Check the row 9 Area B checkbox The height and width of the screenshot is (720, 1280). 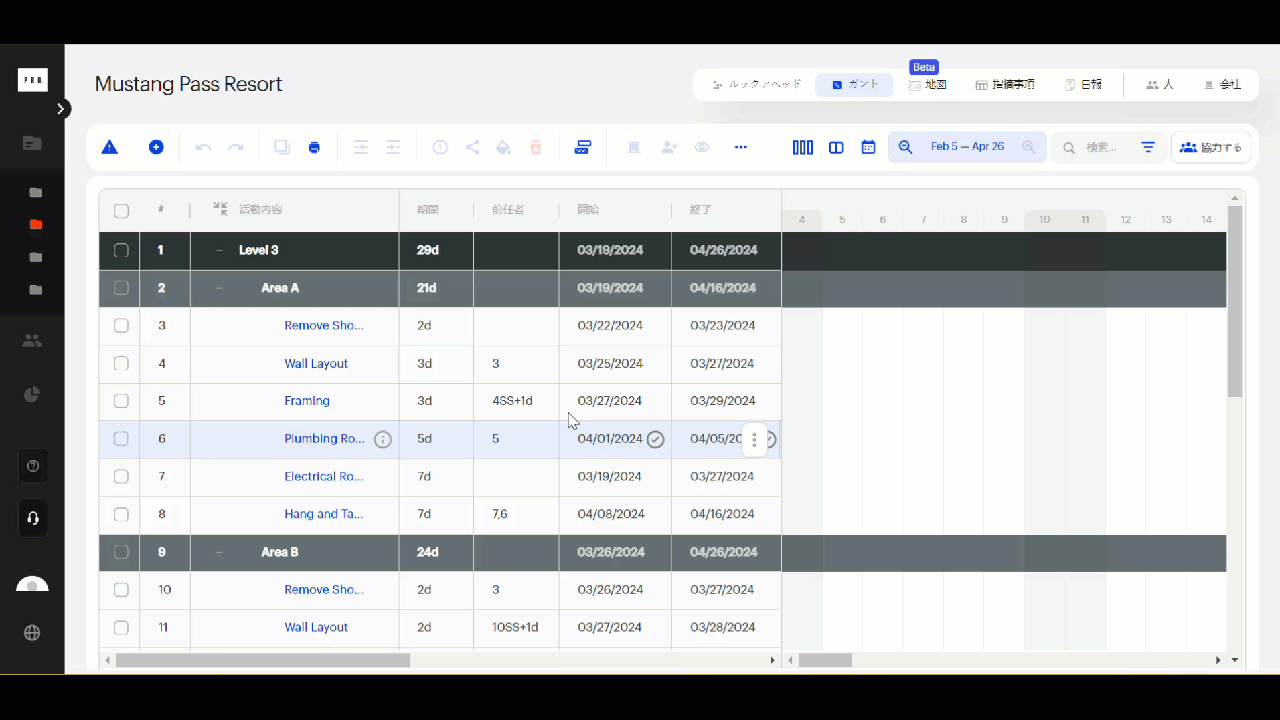[121, 552]
